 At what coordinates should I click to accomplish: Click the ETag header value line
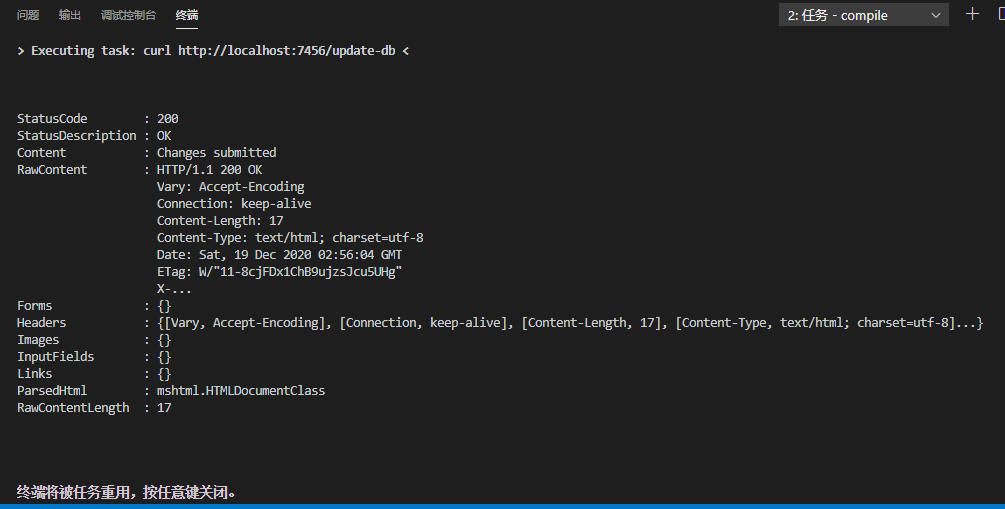[279, 272]
